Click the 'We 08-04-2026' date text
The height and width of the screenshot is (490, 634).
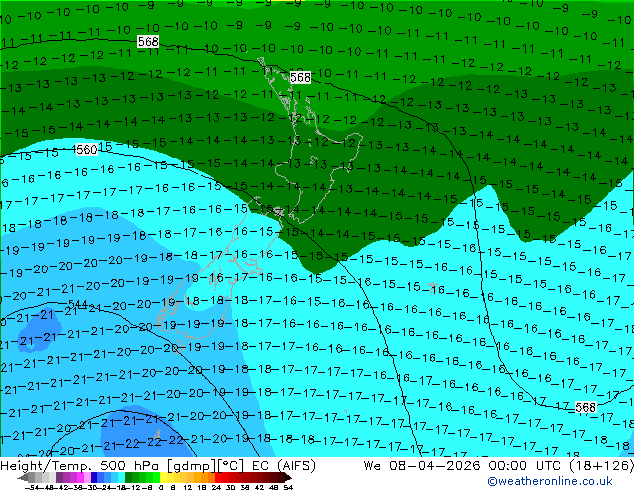point(422,466)
